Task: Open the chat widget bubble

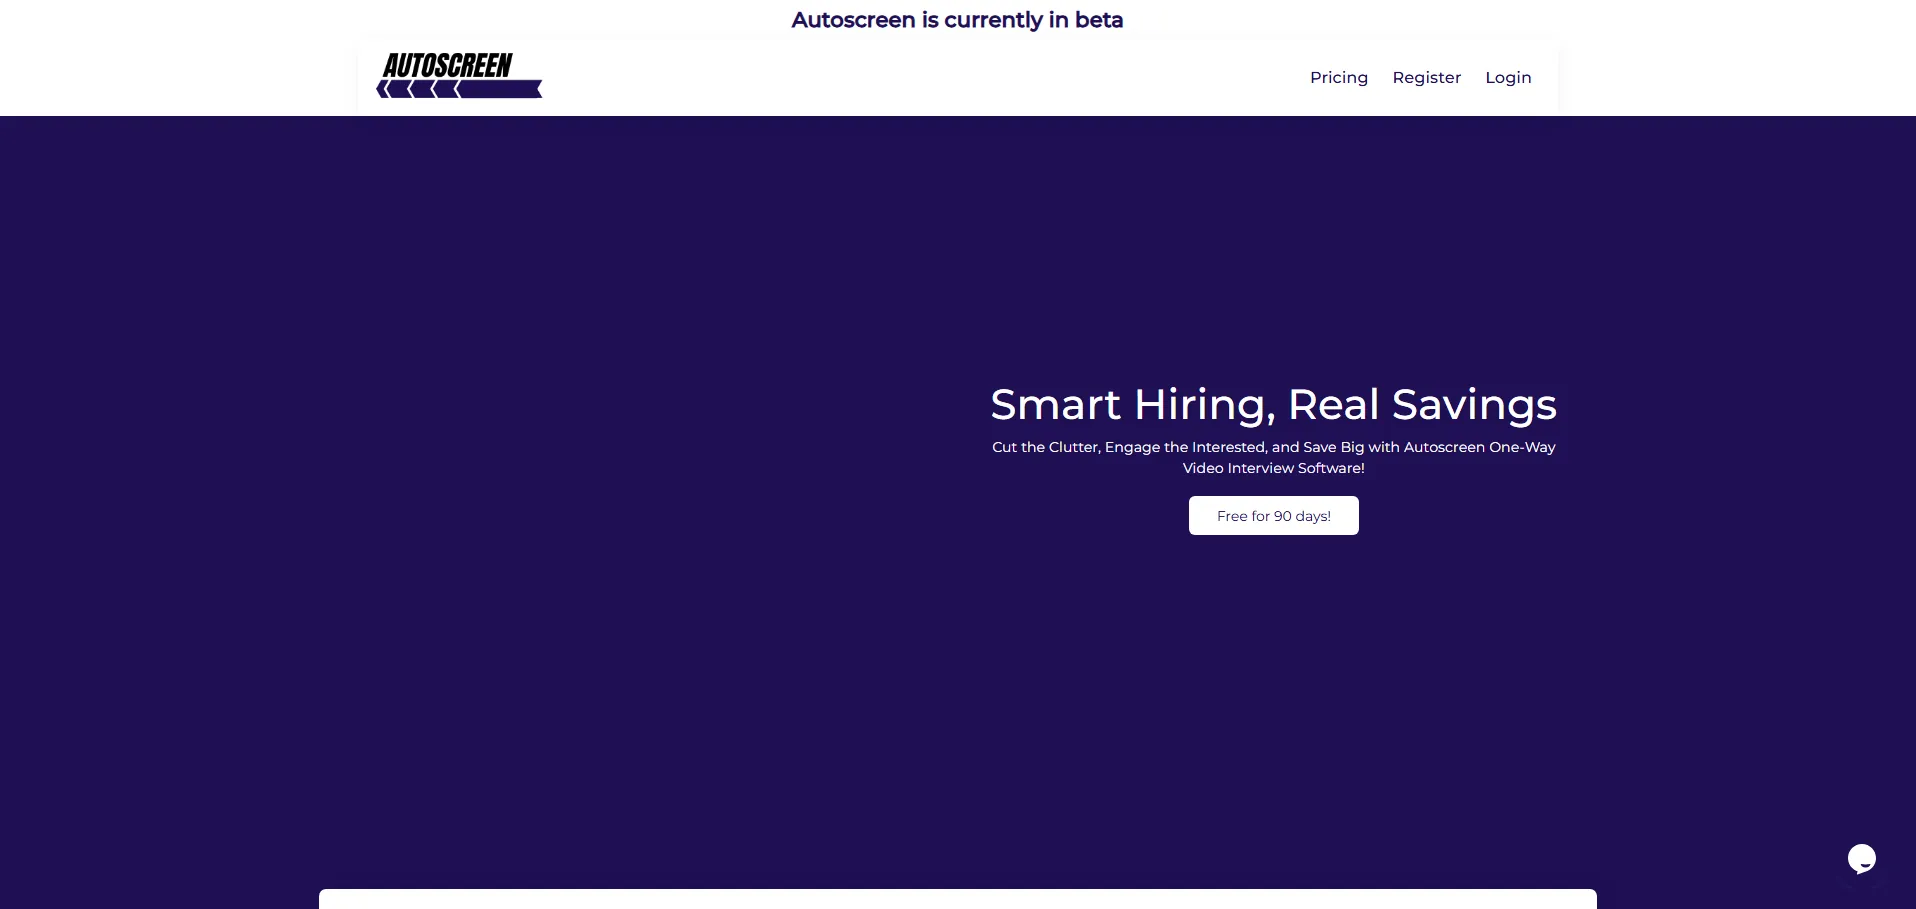Action: [1861, 859]
